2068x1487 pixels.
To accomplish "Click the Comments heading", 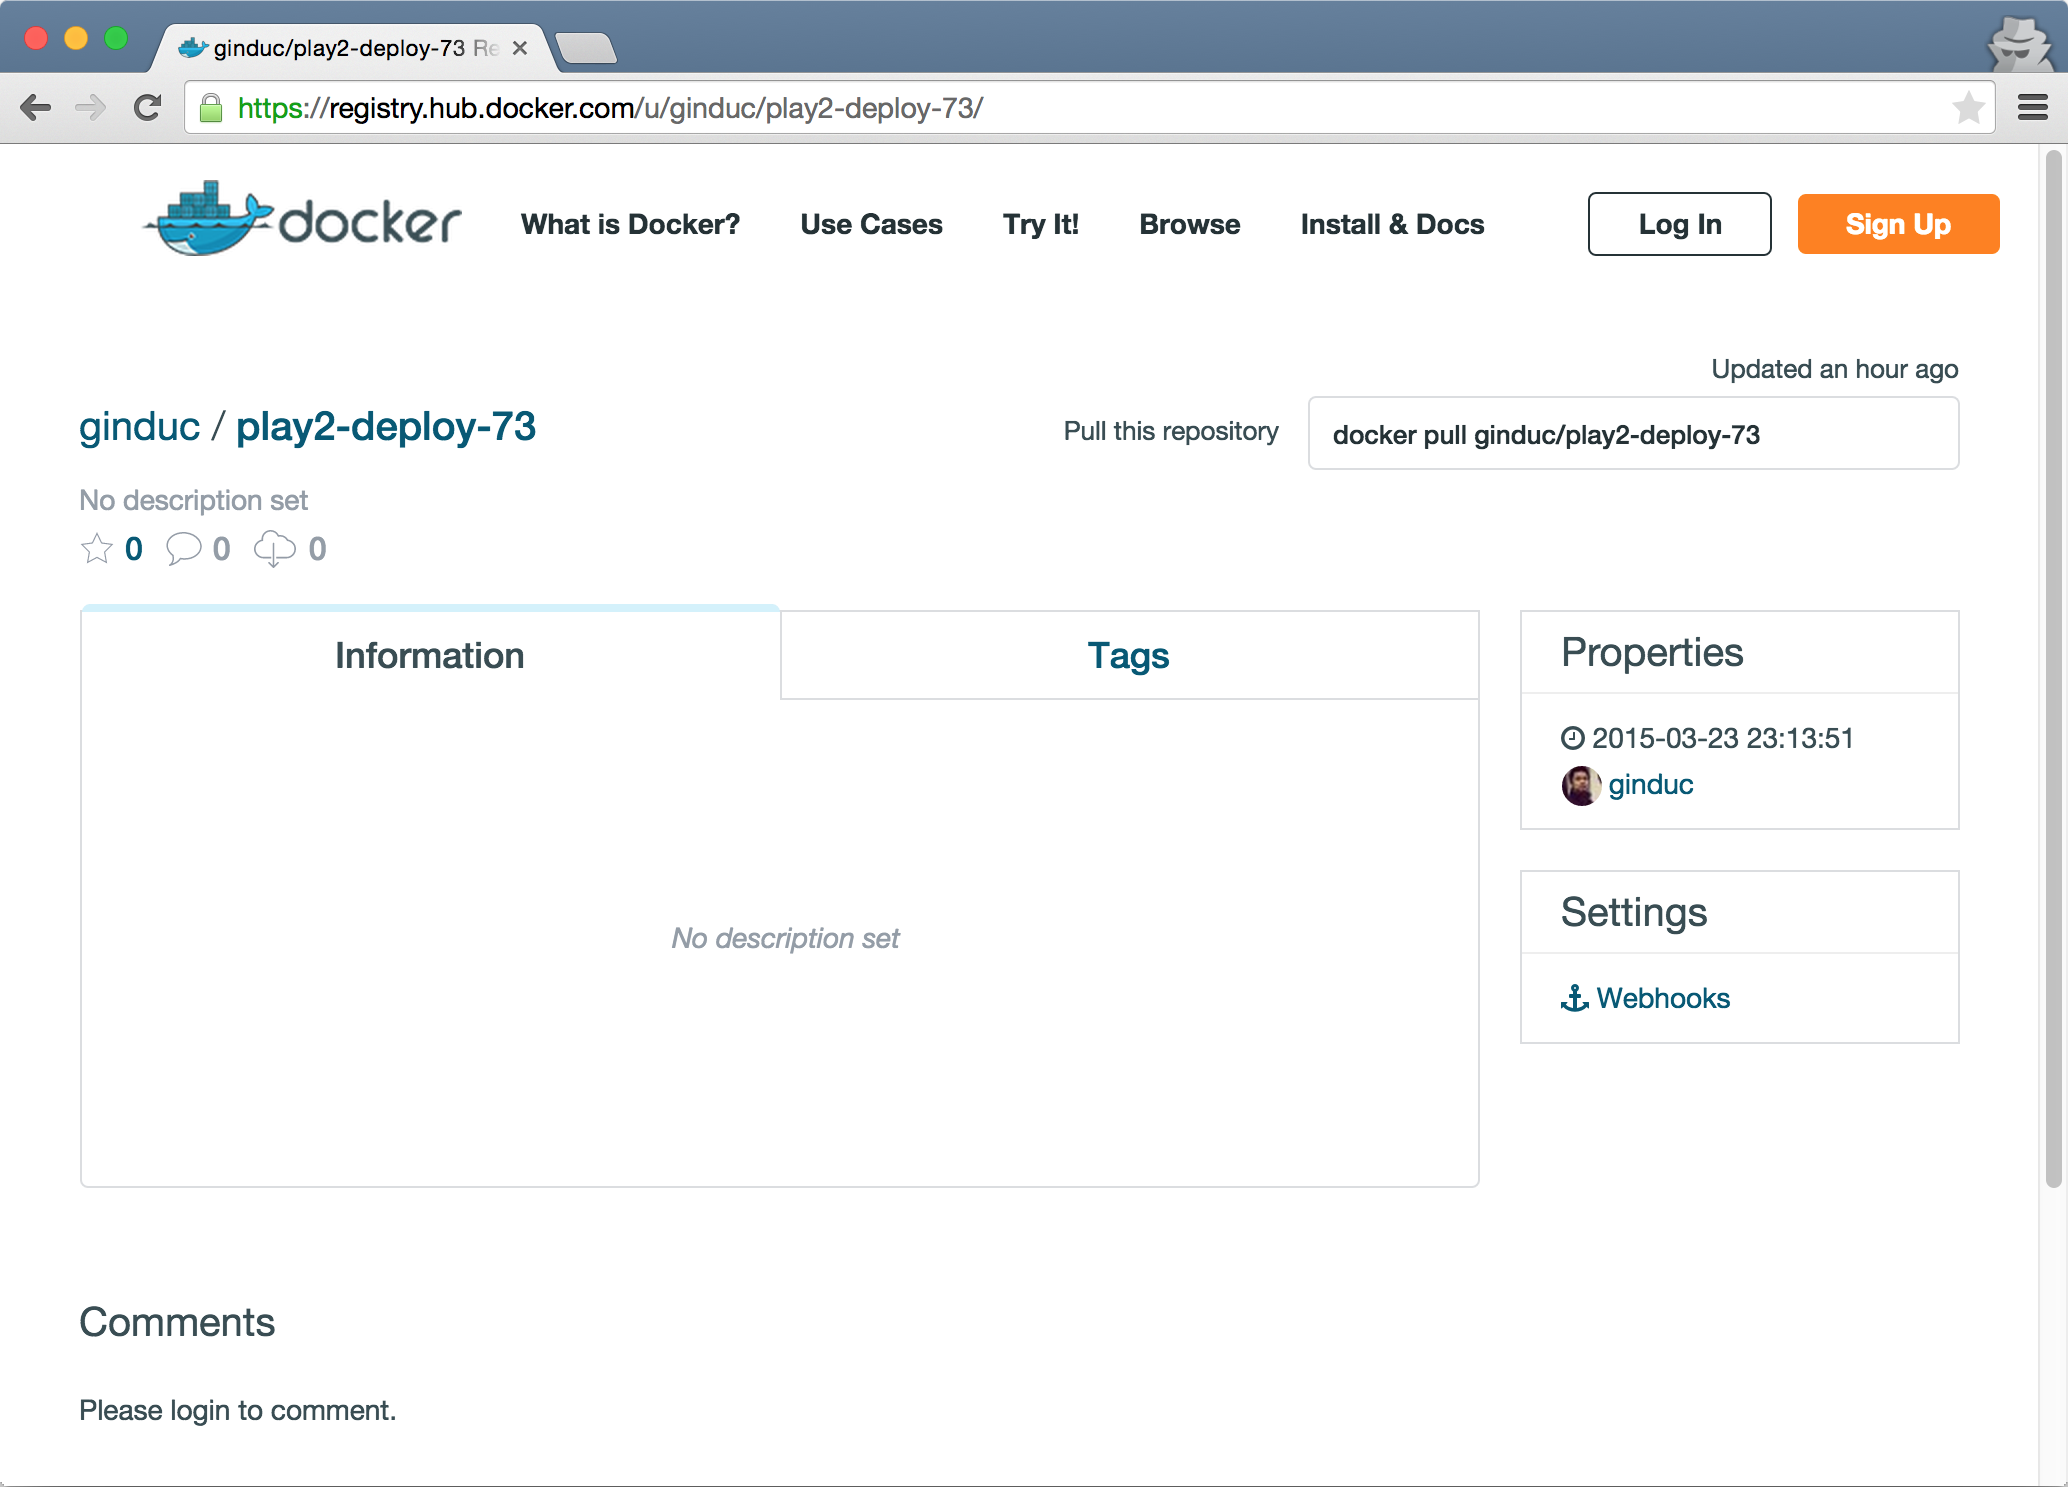I will coord(177,1322).
